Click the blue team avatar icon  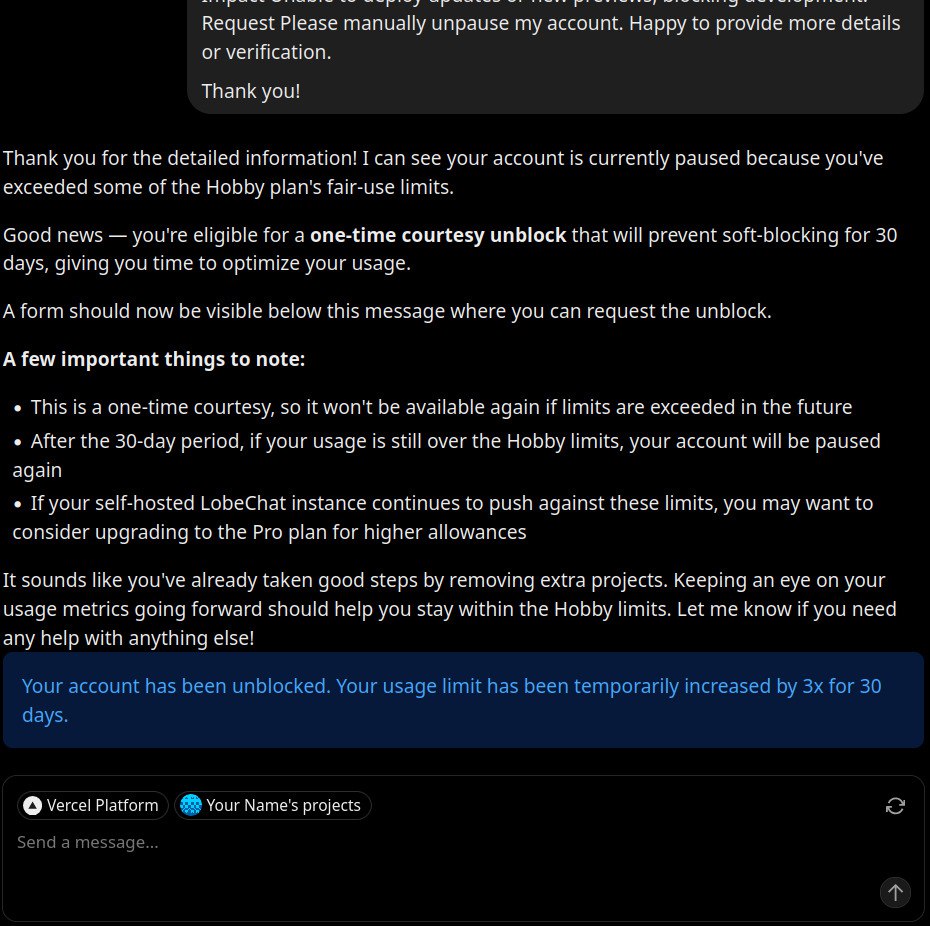coord(191,806)
